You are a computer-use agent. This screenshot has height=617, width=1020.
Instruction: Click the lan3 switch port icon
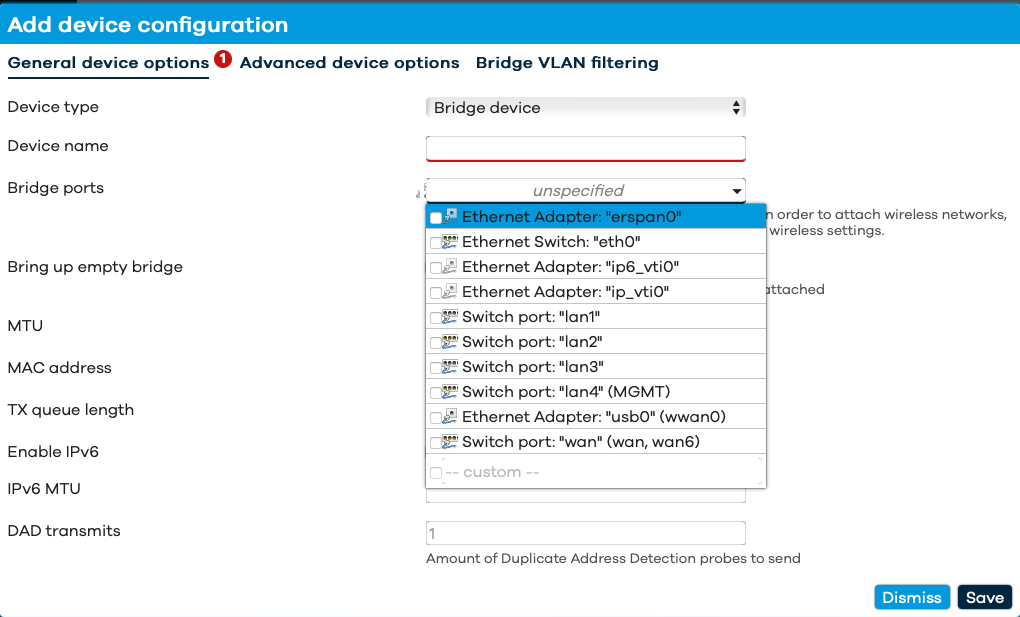[x=450, y=366]
